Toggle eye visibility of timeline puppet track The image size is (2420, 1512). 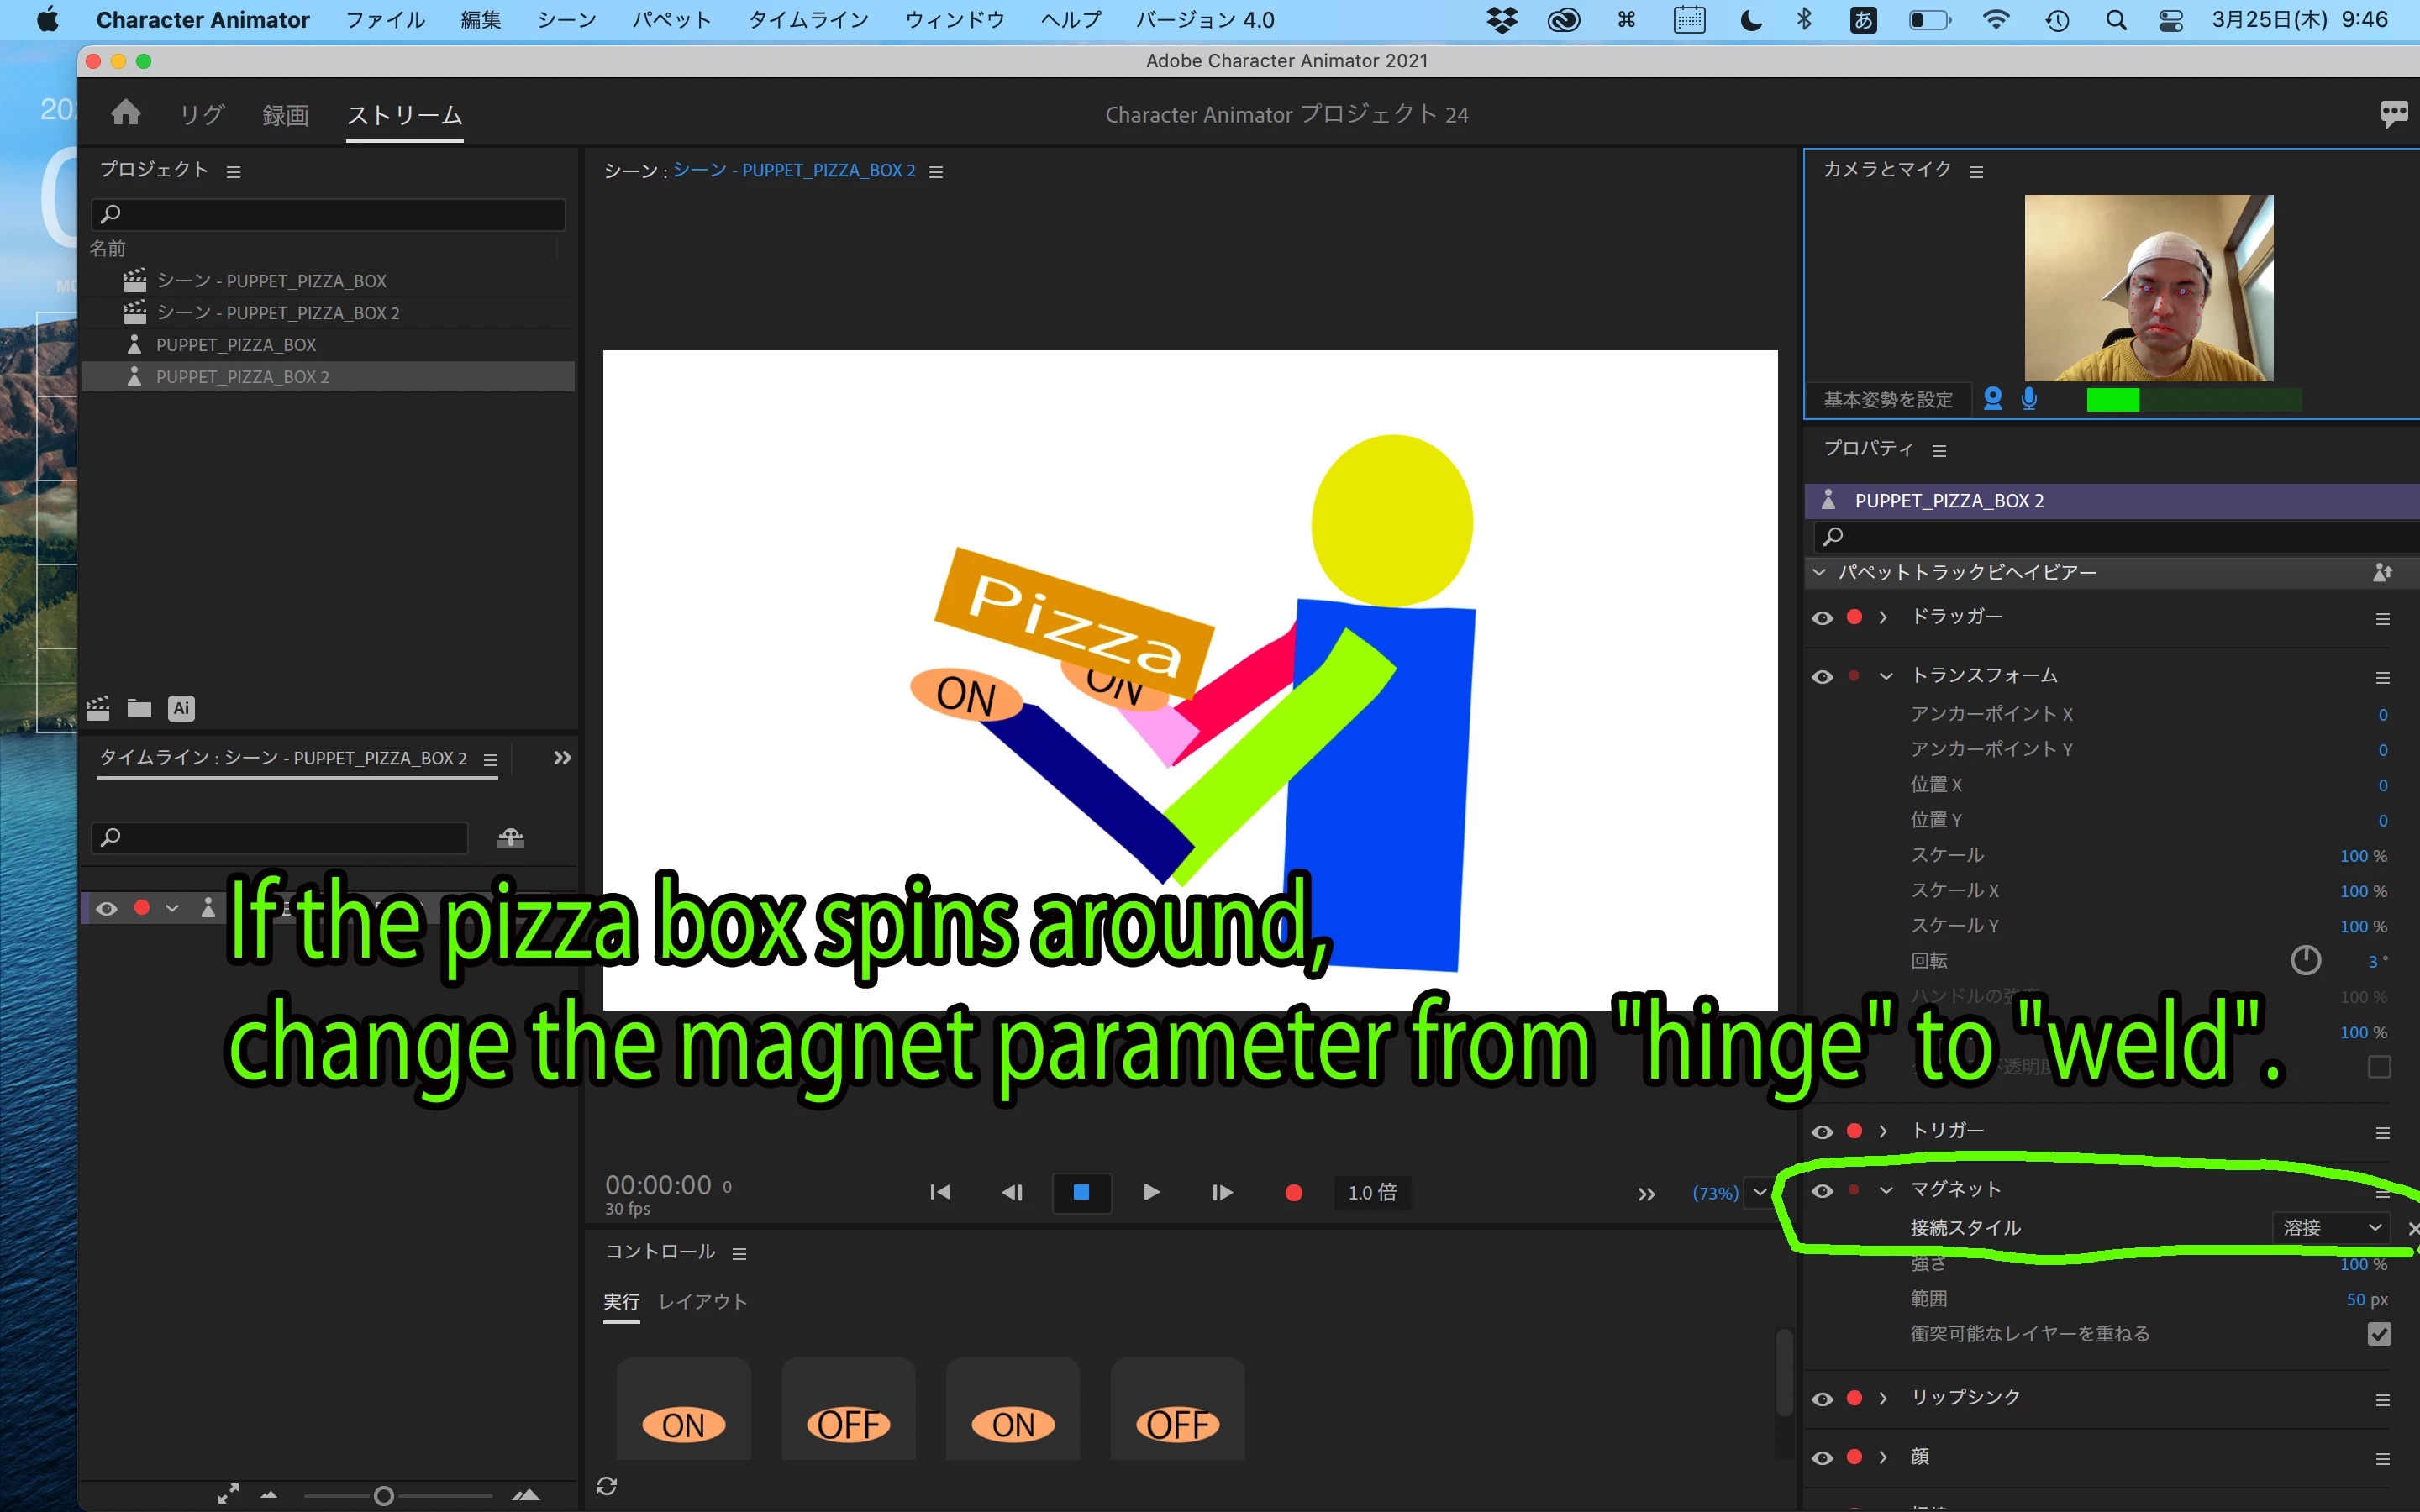[x=107, y=908]
